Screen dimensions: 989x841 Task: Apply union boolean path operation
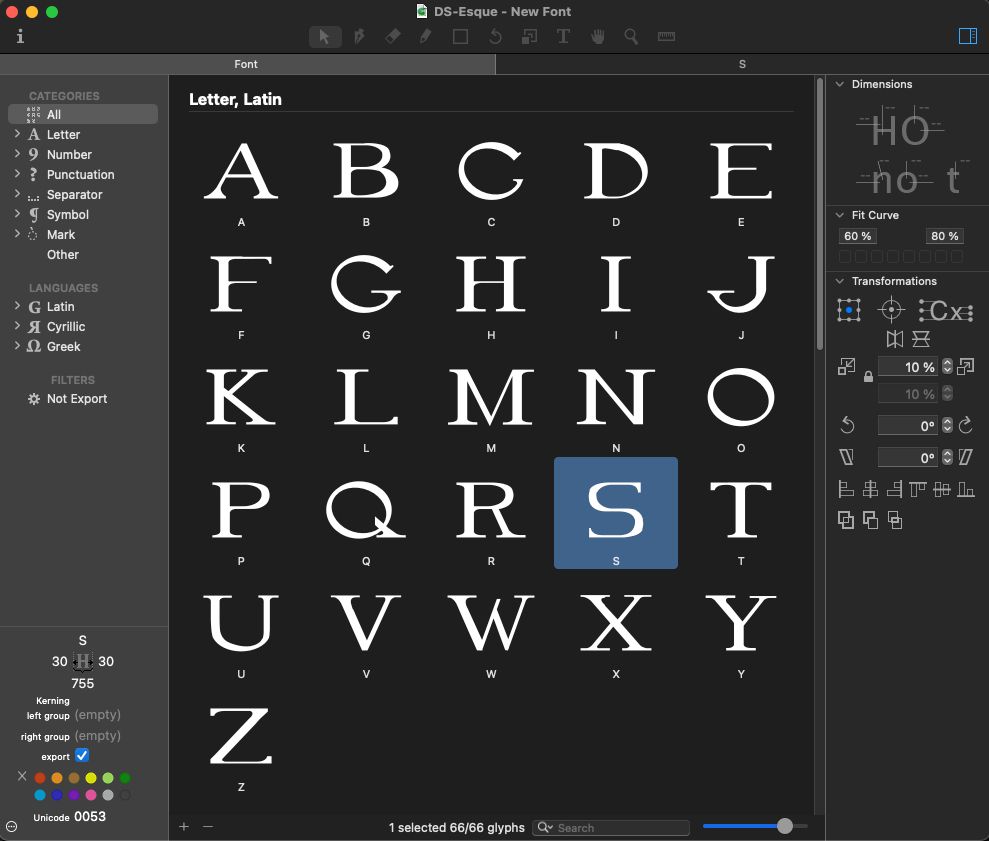coord(846,520)
